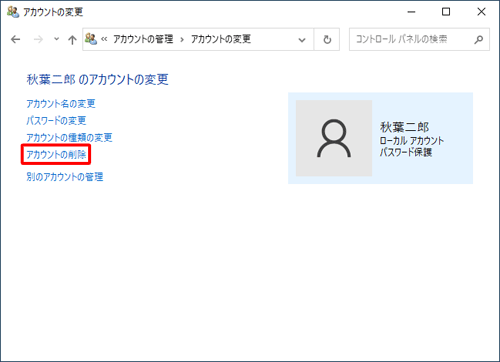Select アカウントの変更 breadcrumb segment

coord(221,39)
